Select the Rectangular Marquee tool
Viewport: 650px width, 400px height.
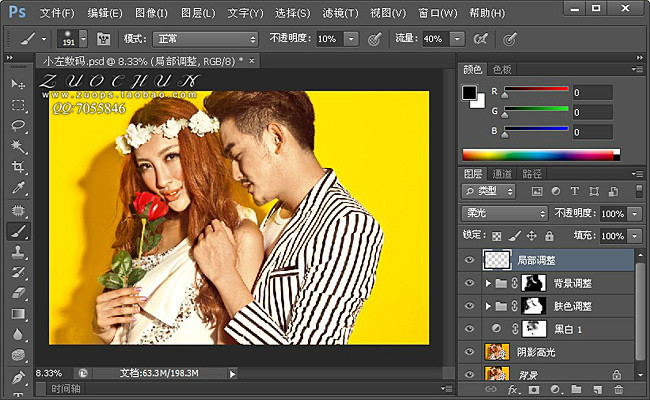click(18, 105)
